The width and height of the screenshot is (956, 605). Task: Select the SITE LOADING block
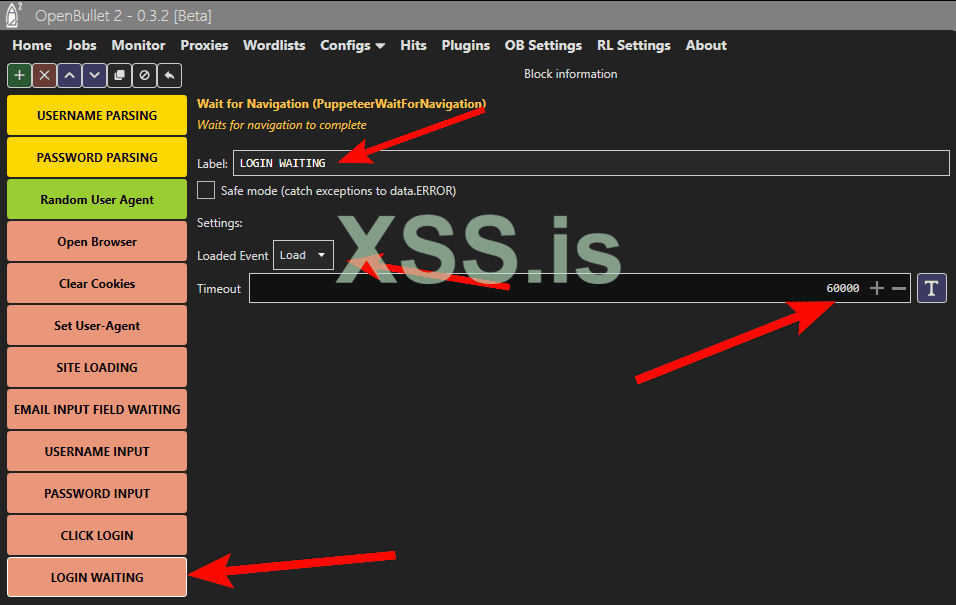(x=97, y=367)
